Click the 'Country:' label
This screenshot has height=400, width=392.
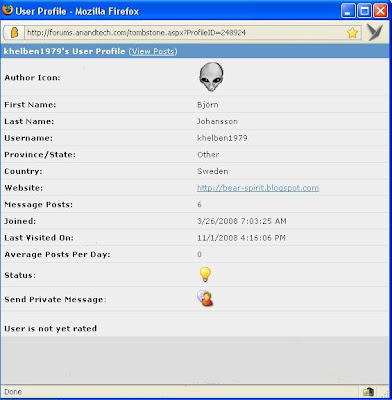pos(22,171)
